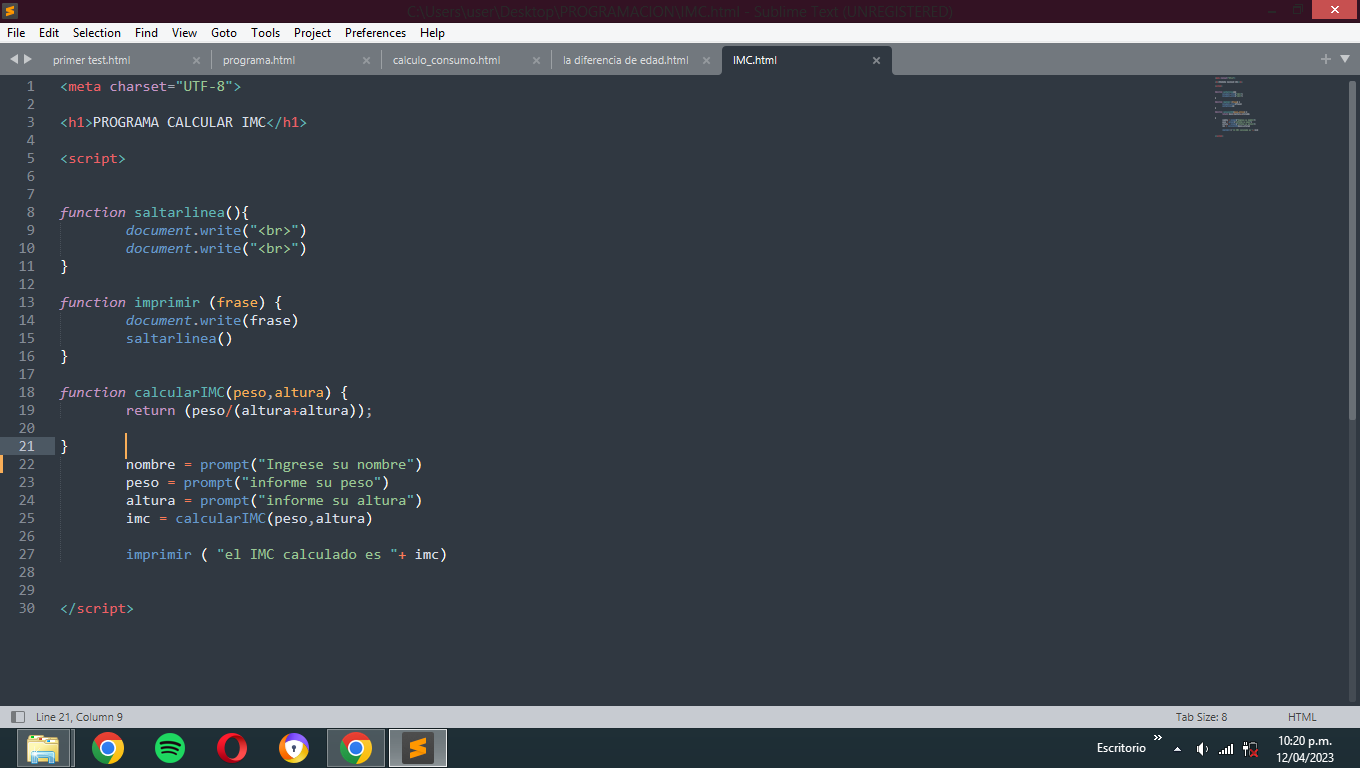Change the HTML syntax selector
The image size is (1360, 768).
pos(1302,717)
